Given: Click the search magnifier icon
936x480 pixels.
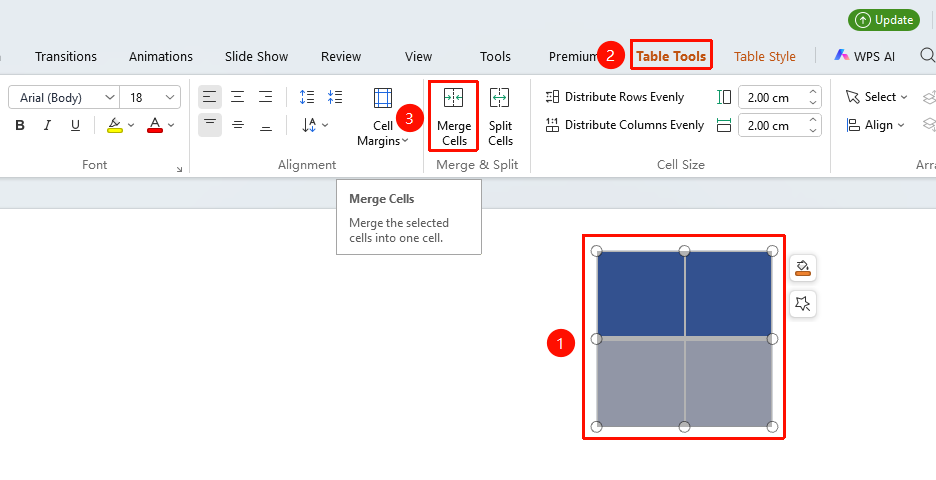Looking at the screenshot, I should [927, 55].
